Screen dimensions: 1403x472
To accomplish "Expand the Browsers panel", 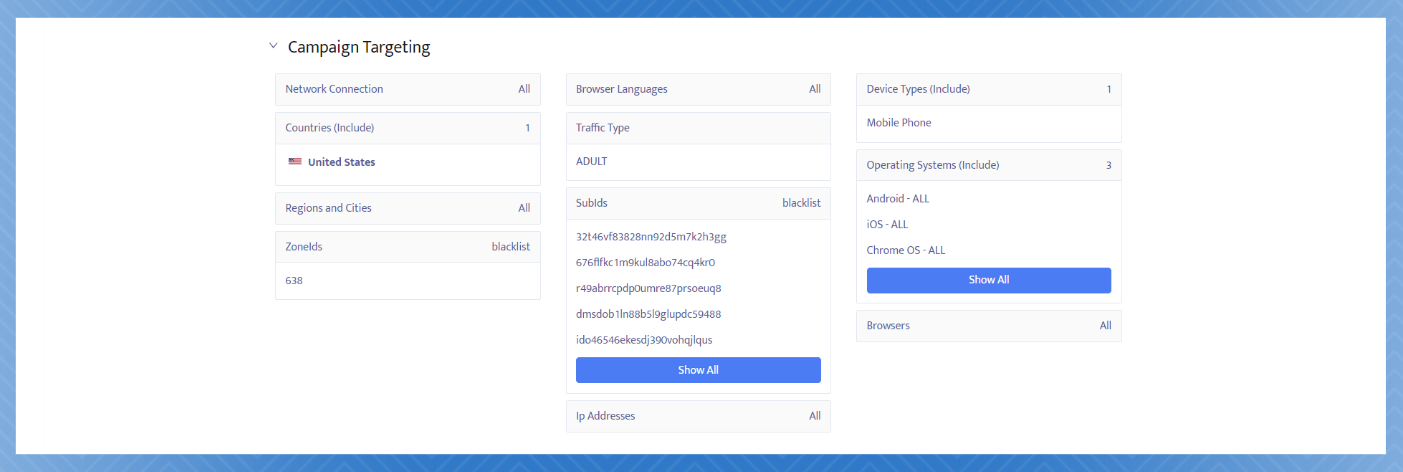I will [988, 325].
